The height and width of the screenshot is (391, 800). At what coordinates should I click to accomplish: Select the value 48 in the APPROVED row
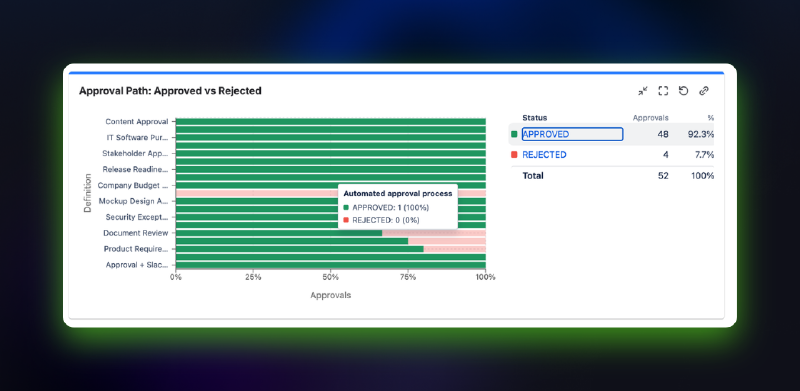coord(663,134)
